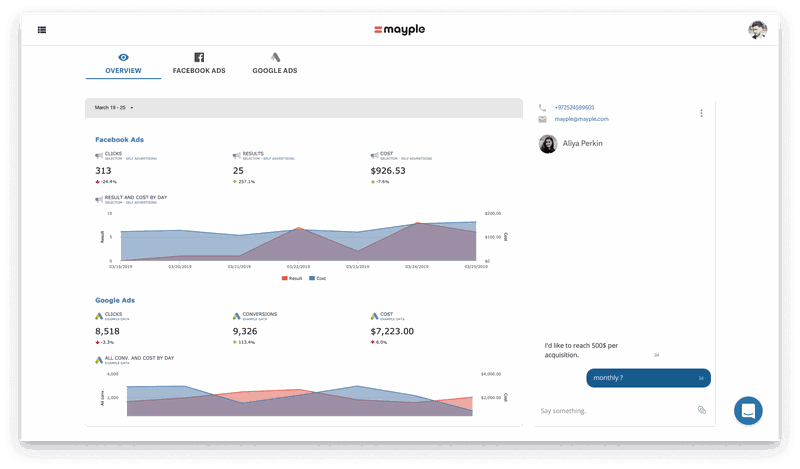Click Google Ads icon beside All Conv. and Cost
This screenshot has height=469, width=800.
99,360
